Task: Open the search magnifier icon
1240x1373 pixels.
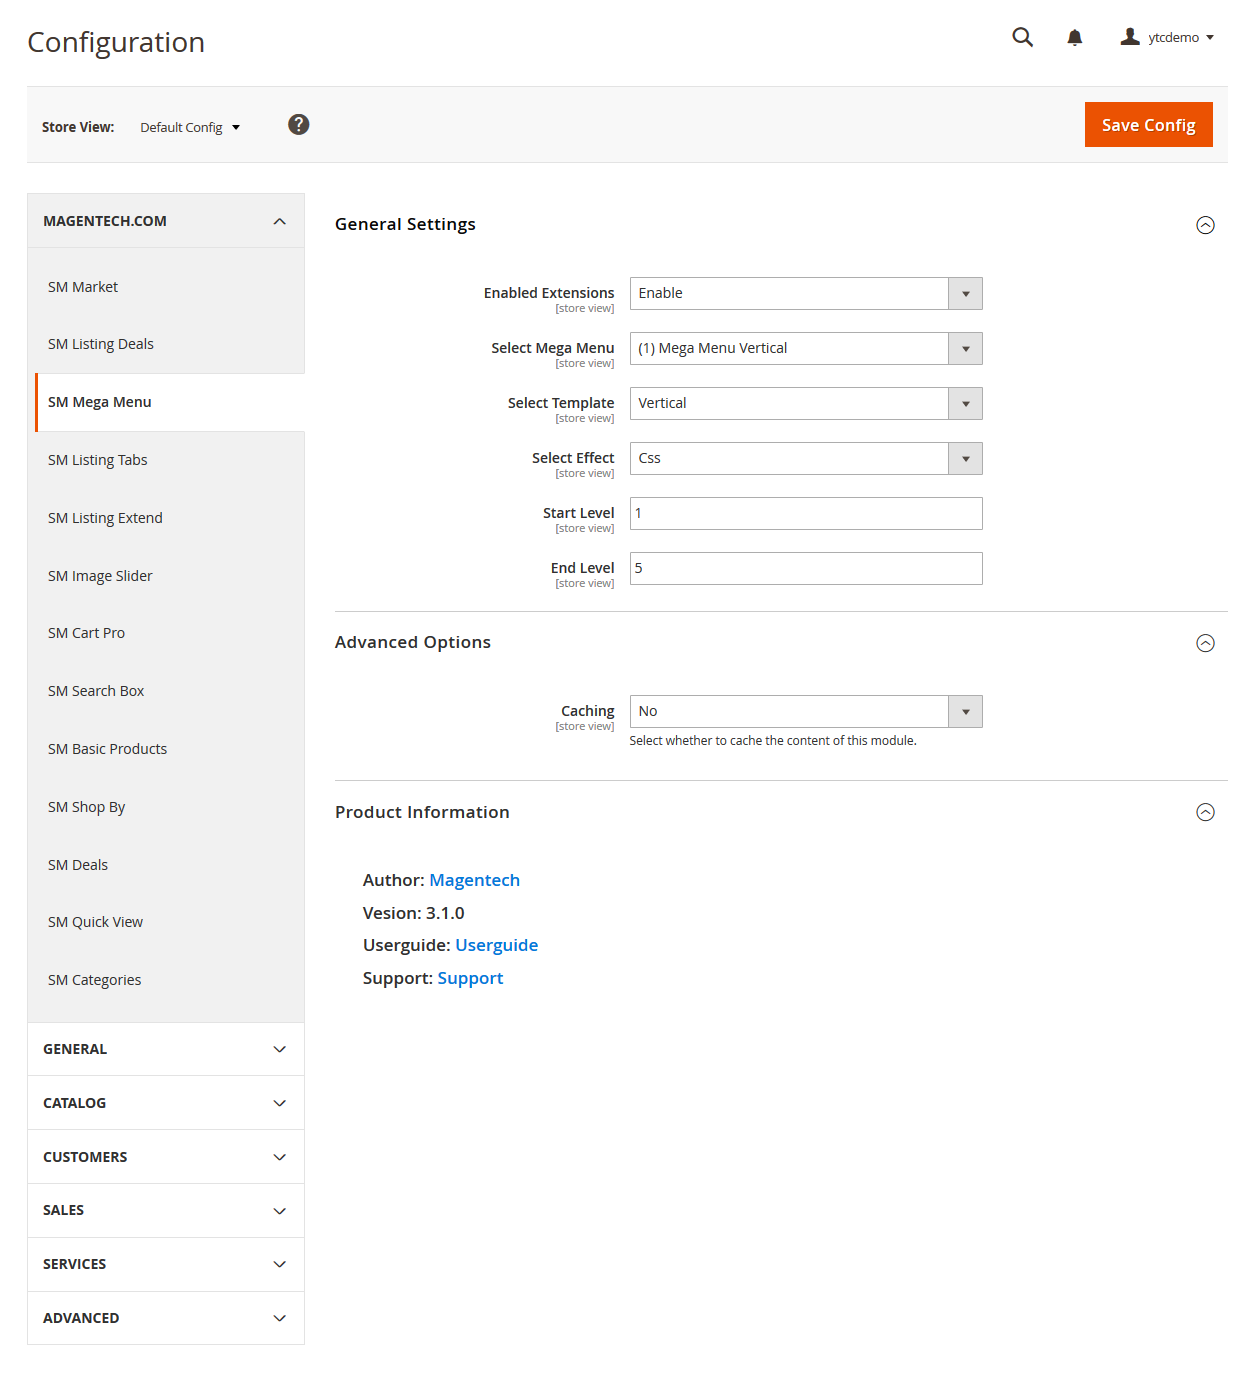Action: point(1022,37)
